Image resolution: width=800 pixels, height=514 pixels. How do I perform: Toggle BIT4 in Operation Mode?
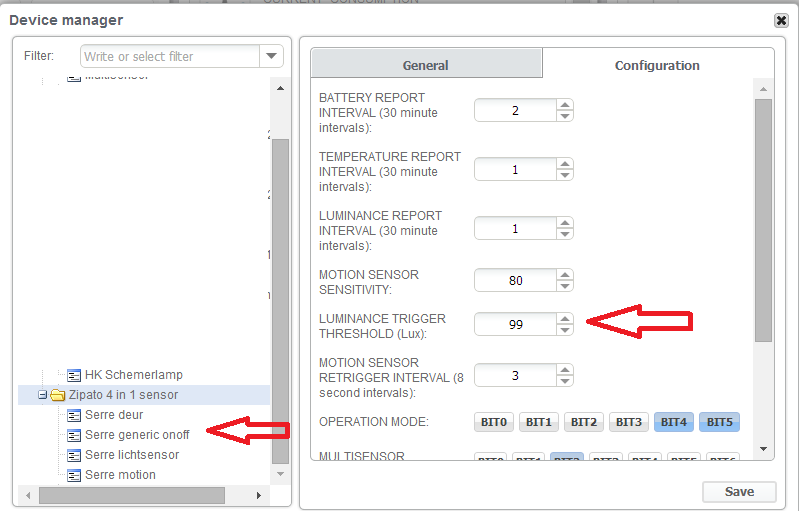674,422
